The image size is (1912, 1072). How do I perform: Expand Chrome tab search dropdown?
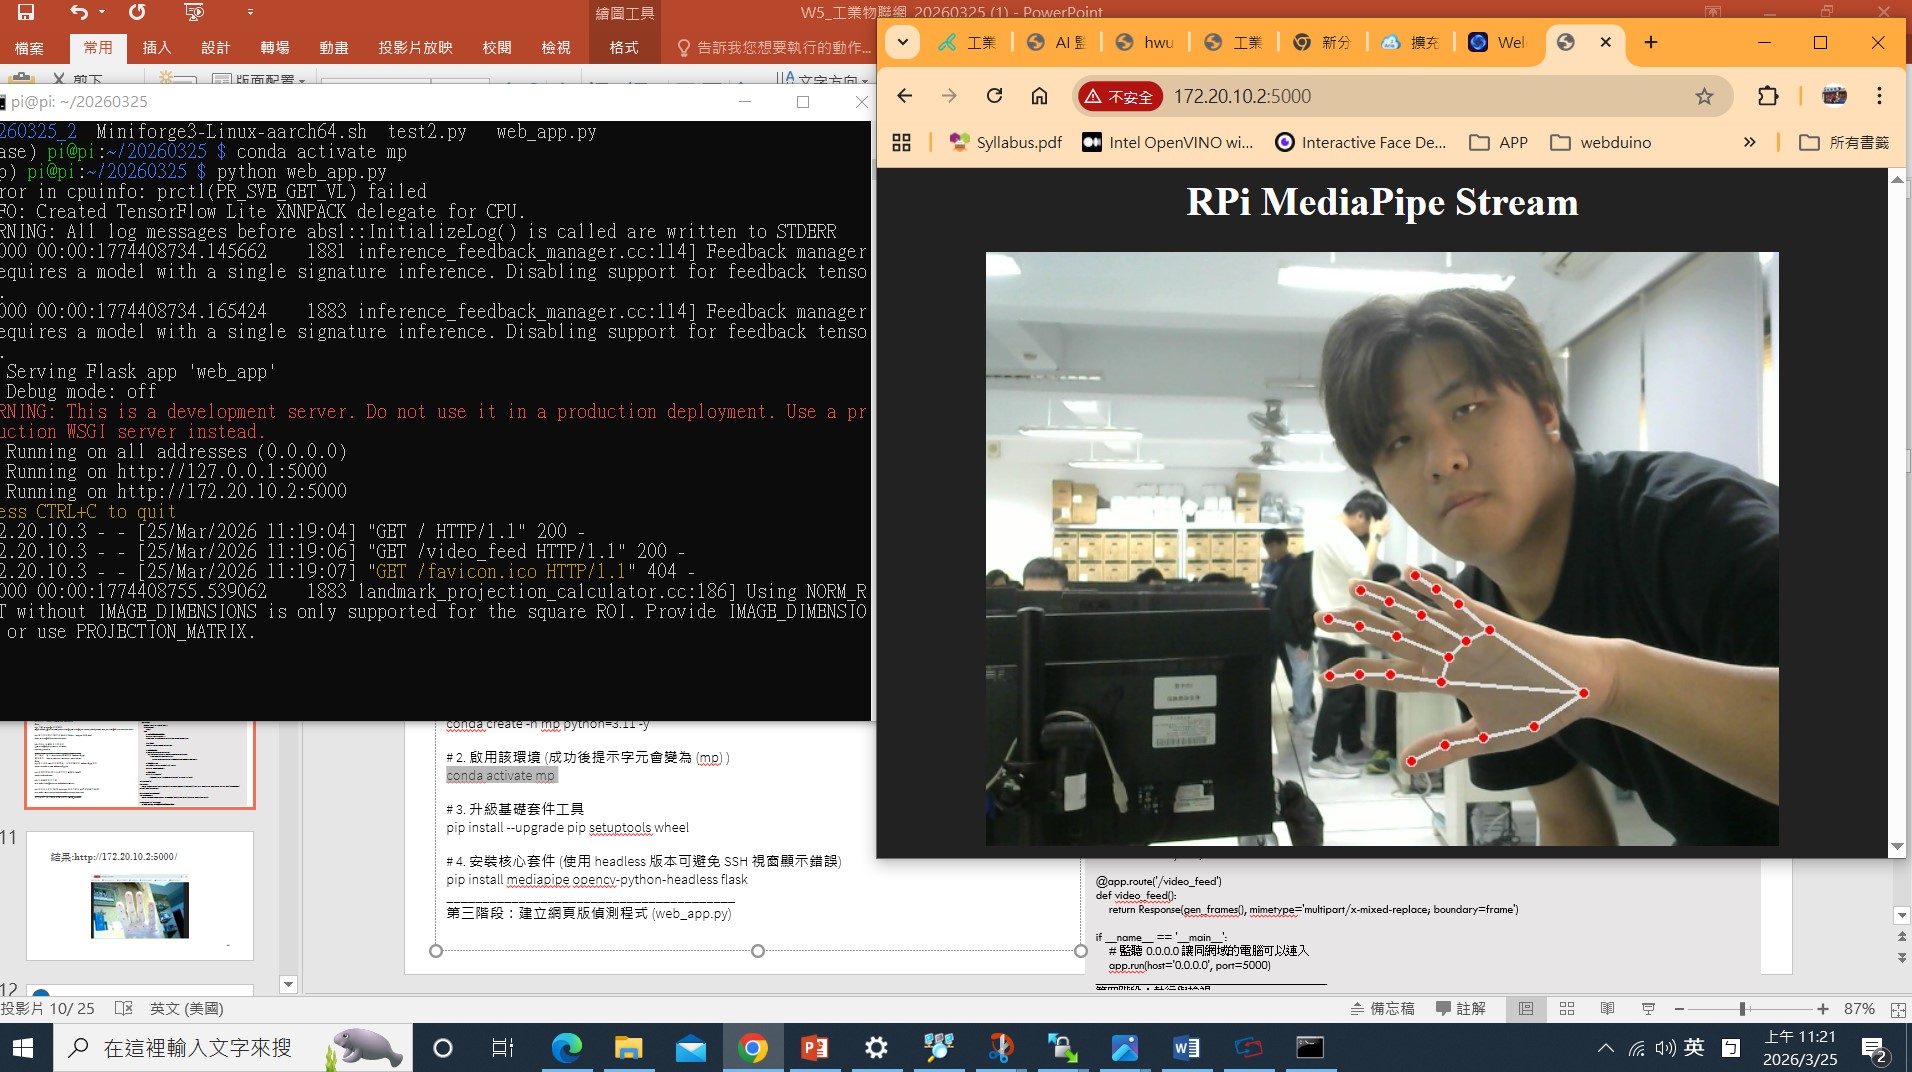[903, 42]
